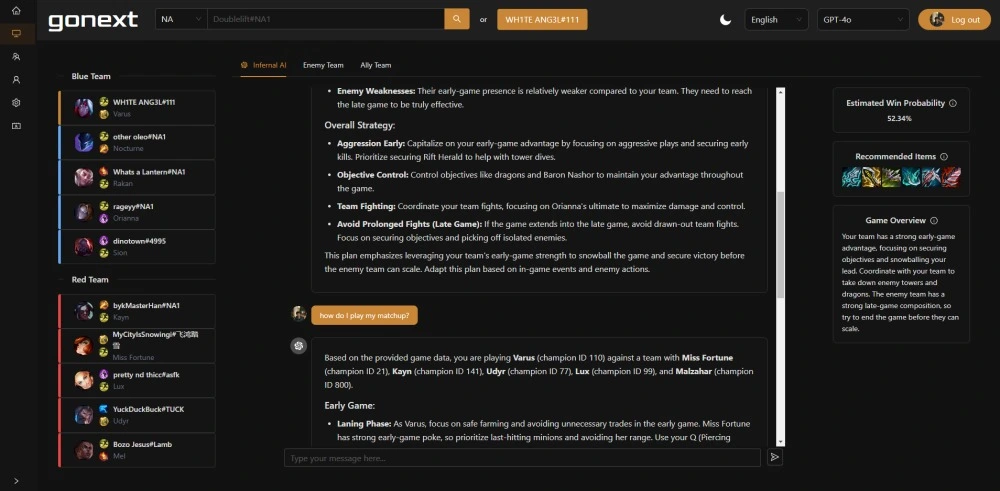Click the fifth recommended item icon

(x=931, y=177)
